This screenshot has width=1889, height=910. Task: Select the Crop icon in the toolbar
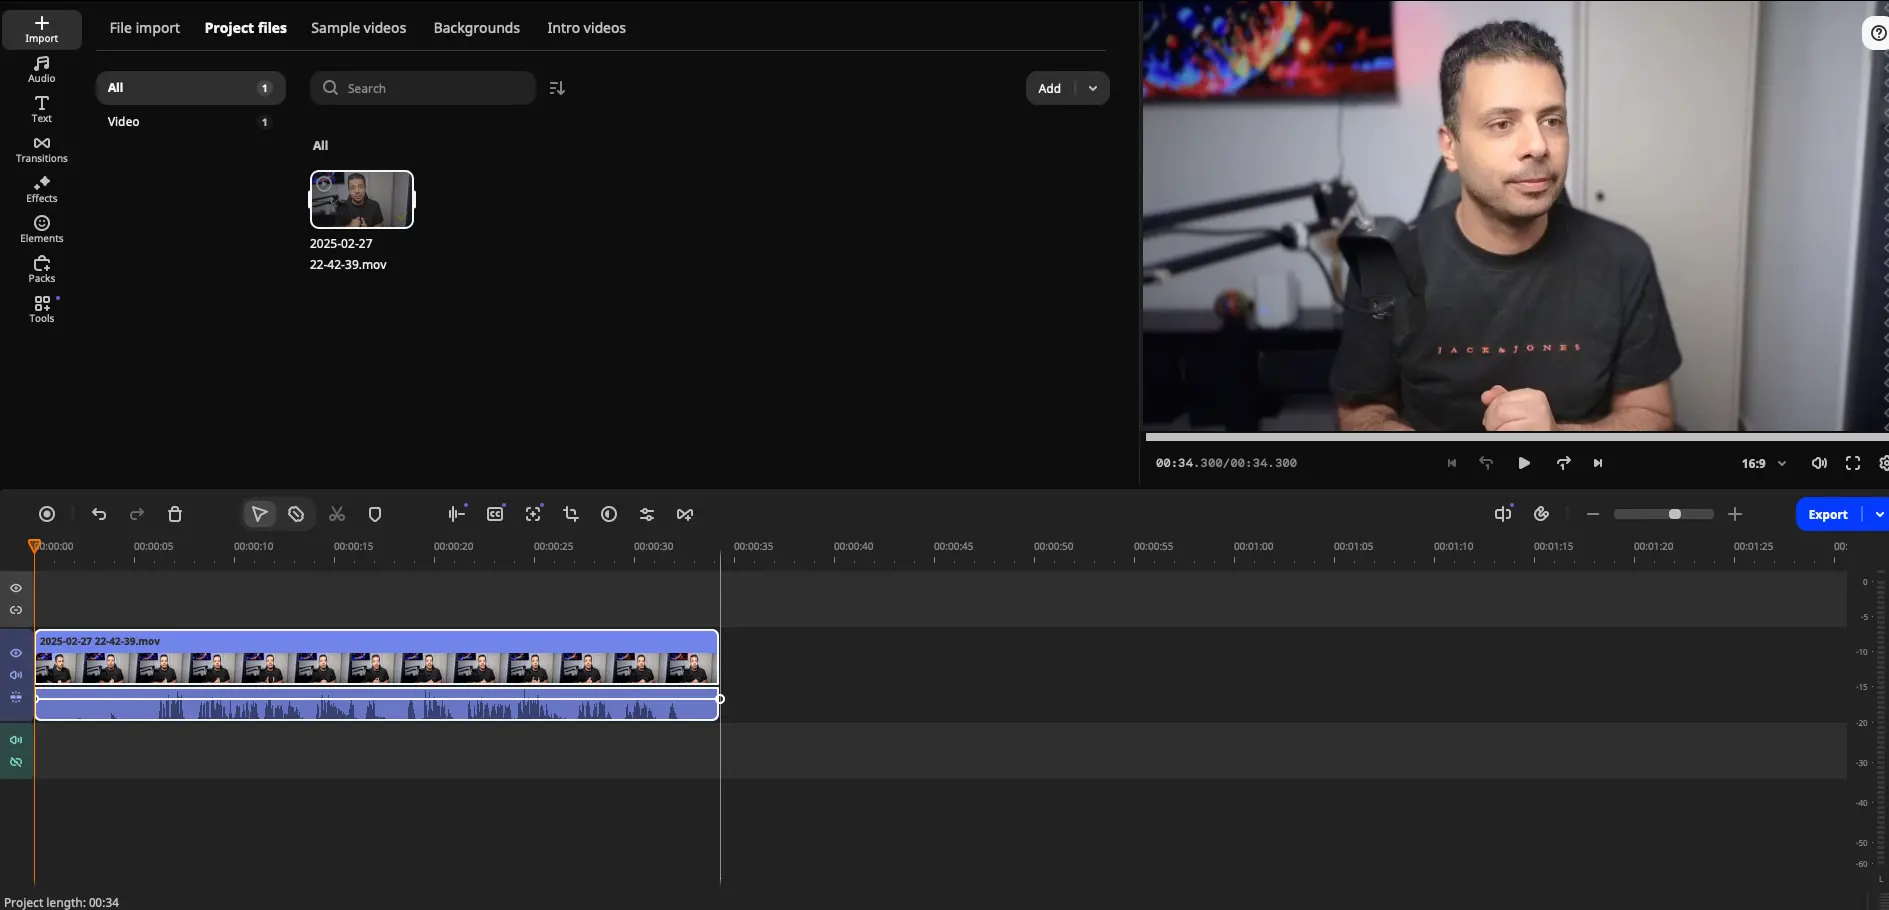(571, 514)
